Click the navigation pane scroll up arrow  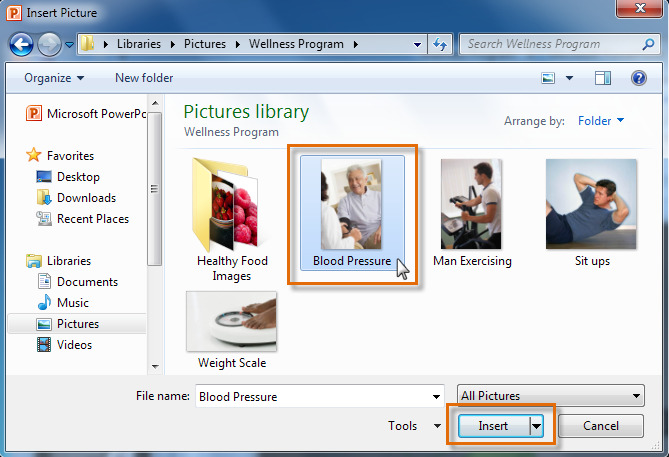[155, 103]
